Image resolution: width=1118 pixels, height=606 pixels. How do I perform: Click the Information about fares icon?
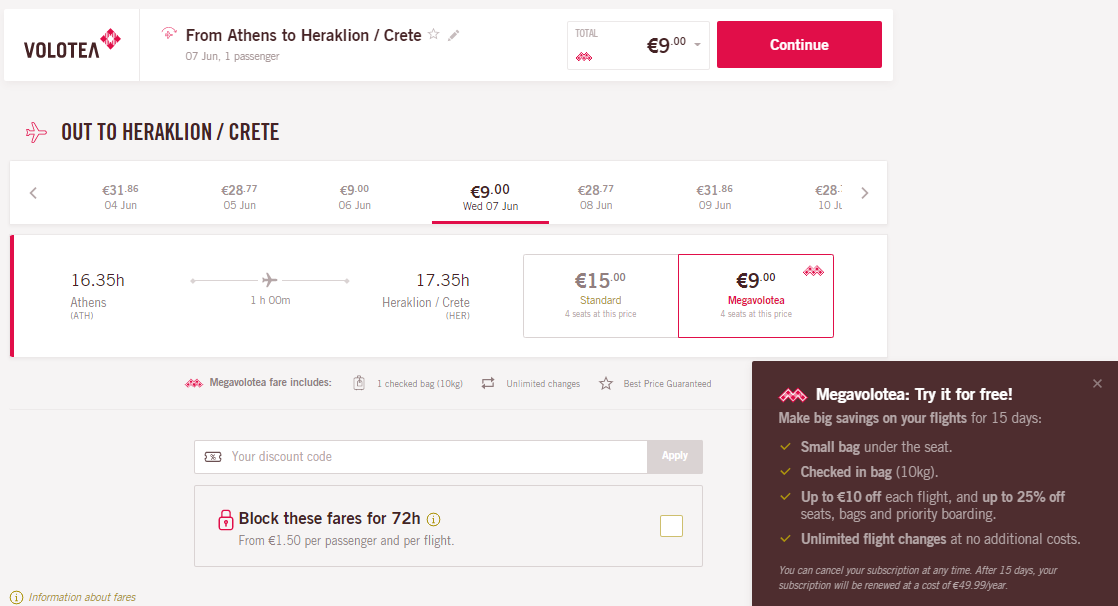click(x=16, y=597)
